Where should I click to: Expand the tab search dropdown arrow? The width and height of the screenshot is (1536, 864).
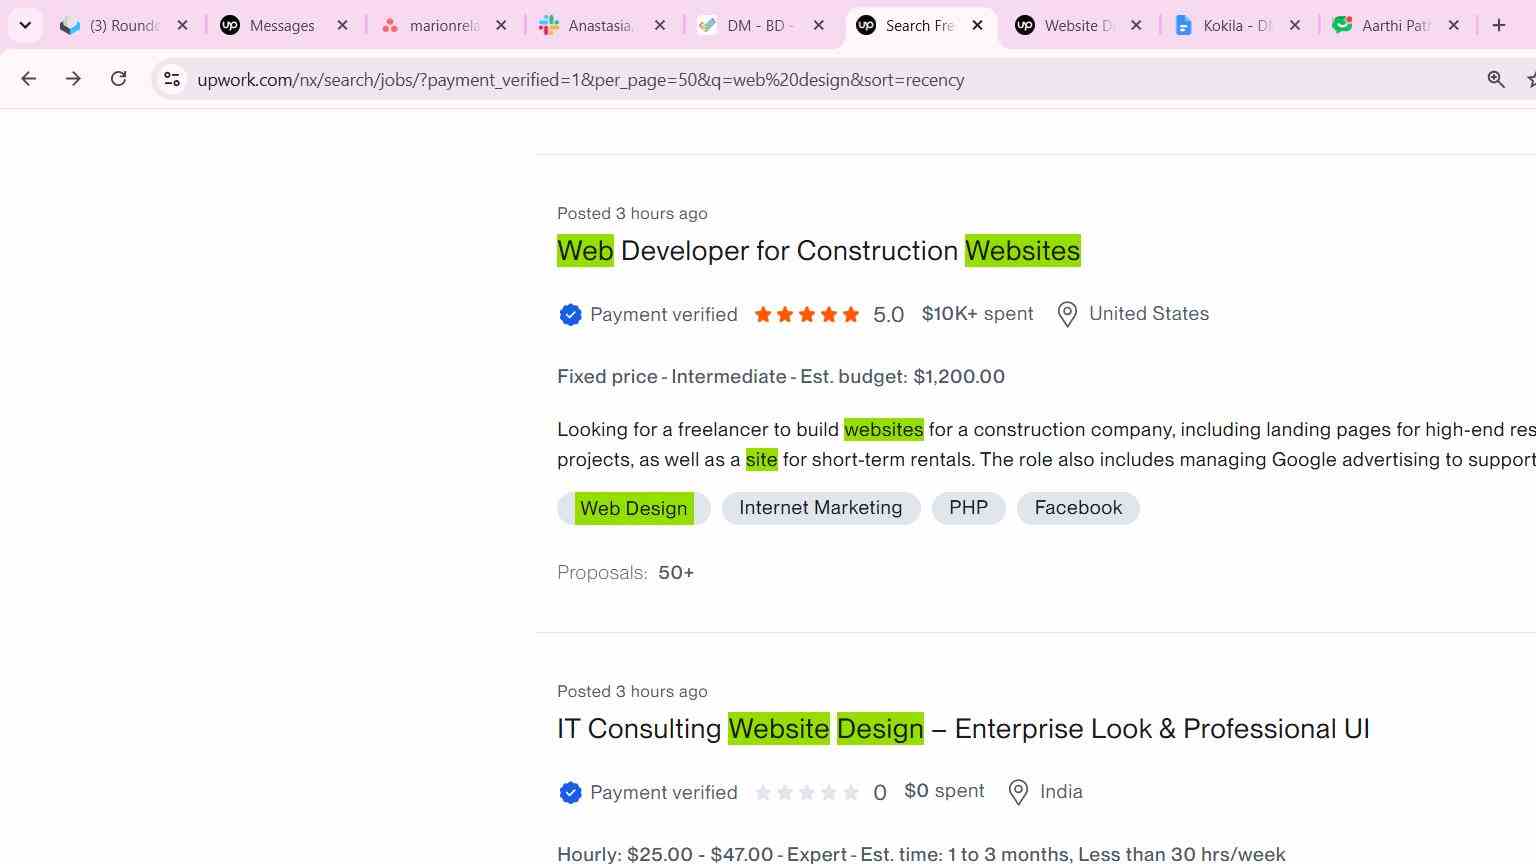tap(25, 25)
